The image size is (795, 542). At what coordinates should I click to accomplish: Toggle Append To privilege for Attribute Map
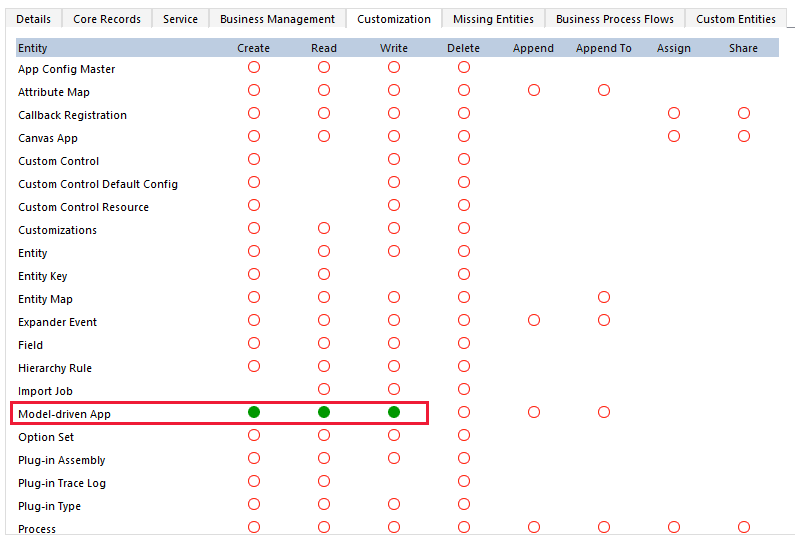click(x=604, y=90)
